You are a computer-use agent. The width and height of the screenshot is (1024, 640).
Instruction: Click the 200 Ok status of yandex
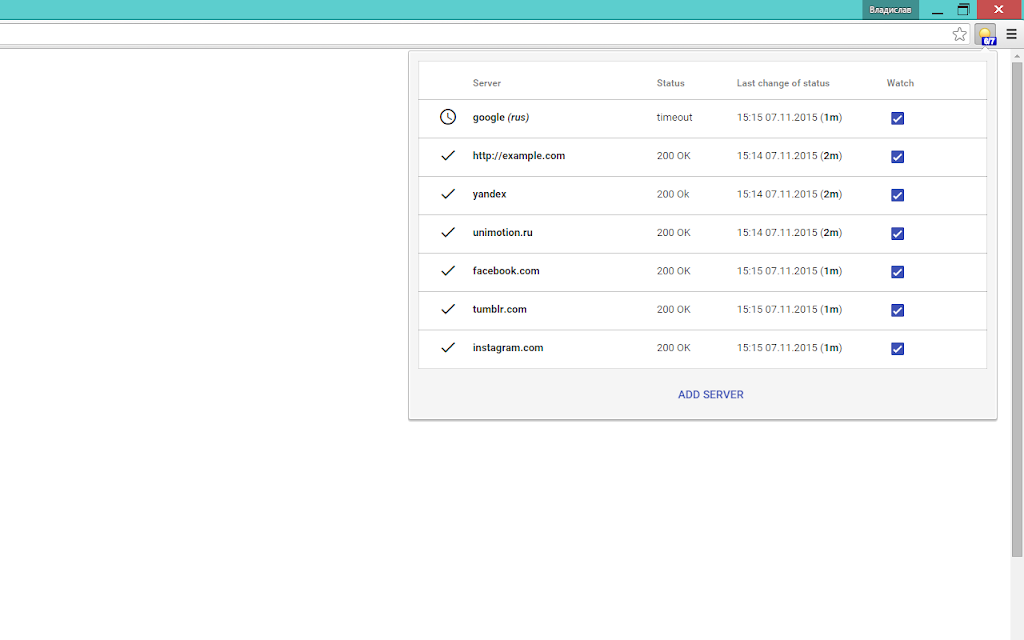coord(673,194)
